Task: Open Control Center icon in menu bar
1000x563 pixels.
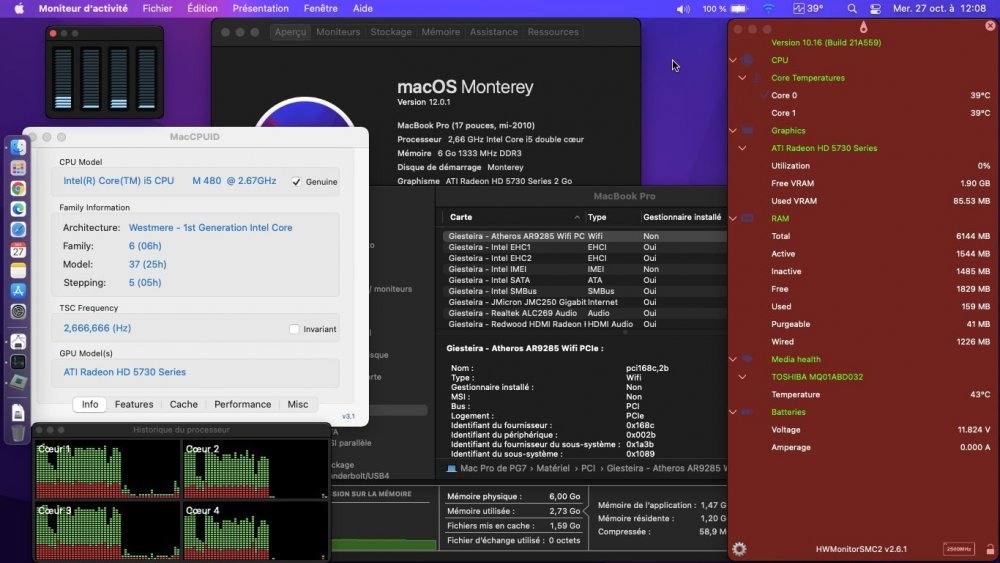Action: (x=875, y=9)
